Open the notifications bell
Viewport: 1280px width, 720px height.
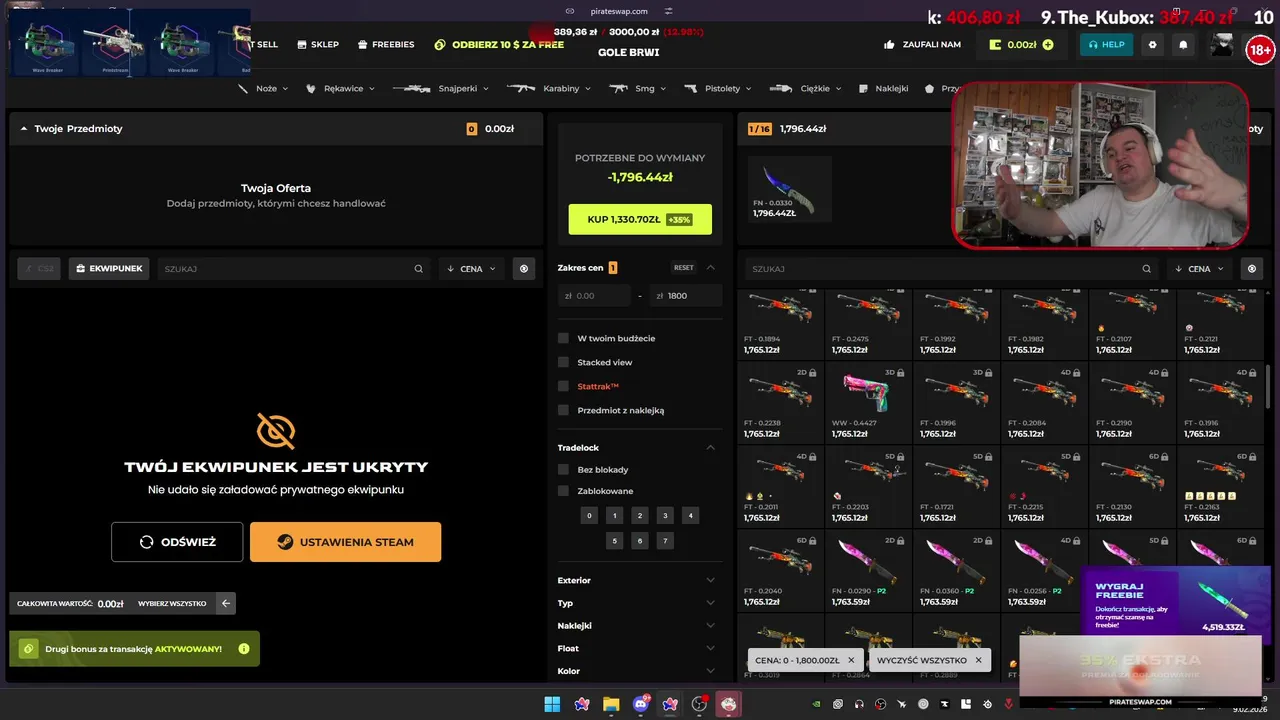click(x=1184, y=45)
